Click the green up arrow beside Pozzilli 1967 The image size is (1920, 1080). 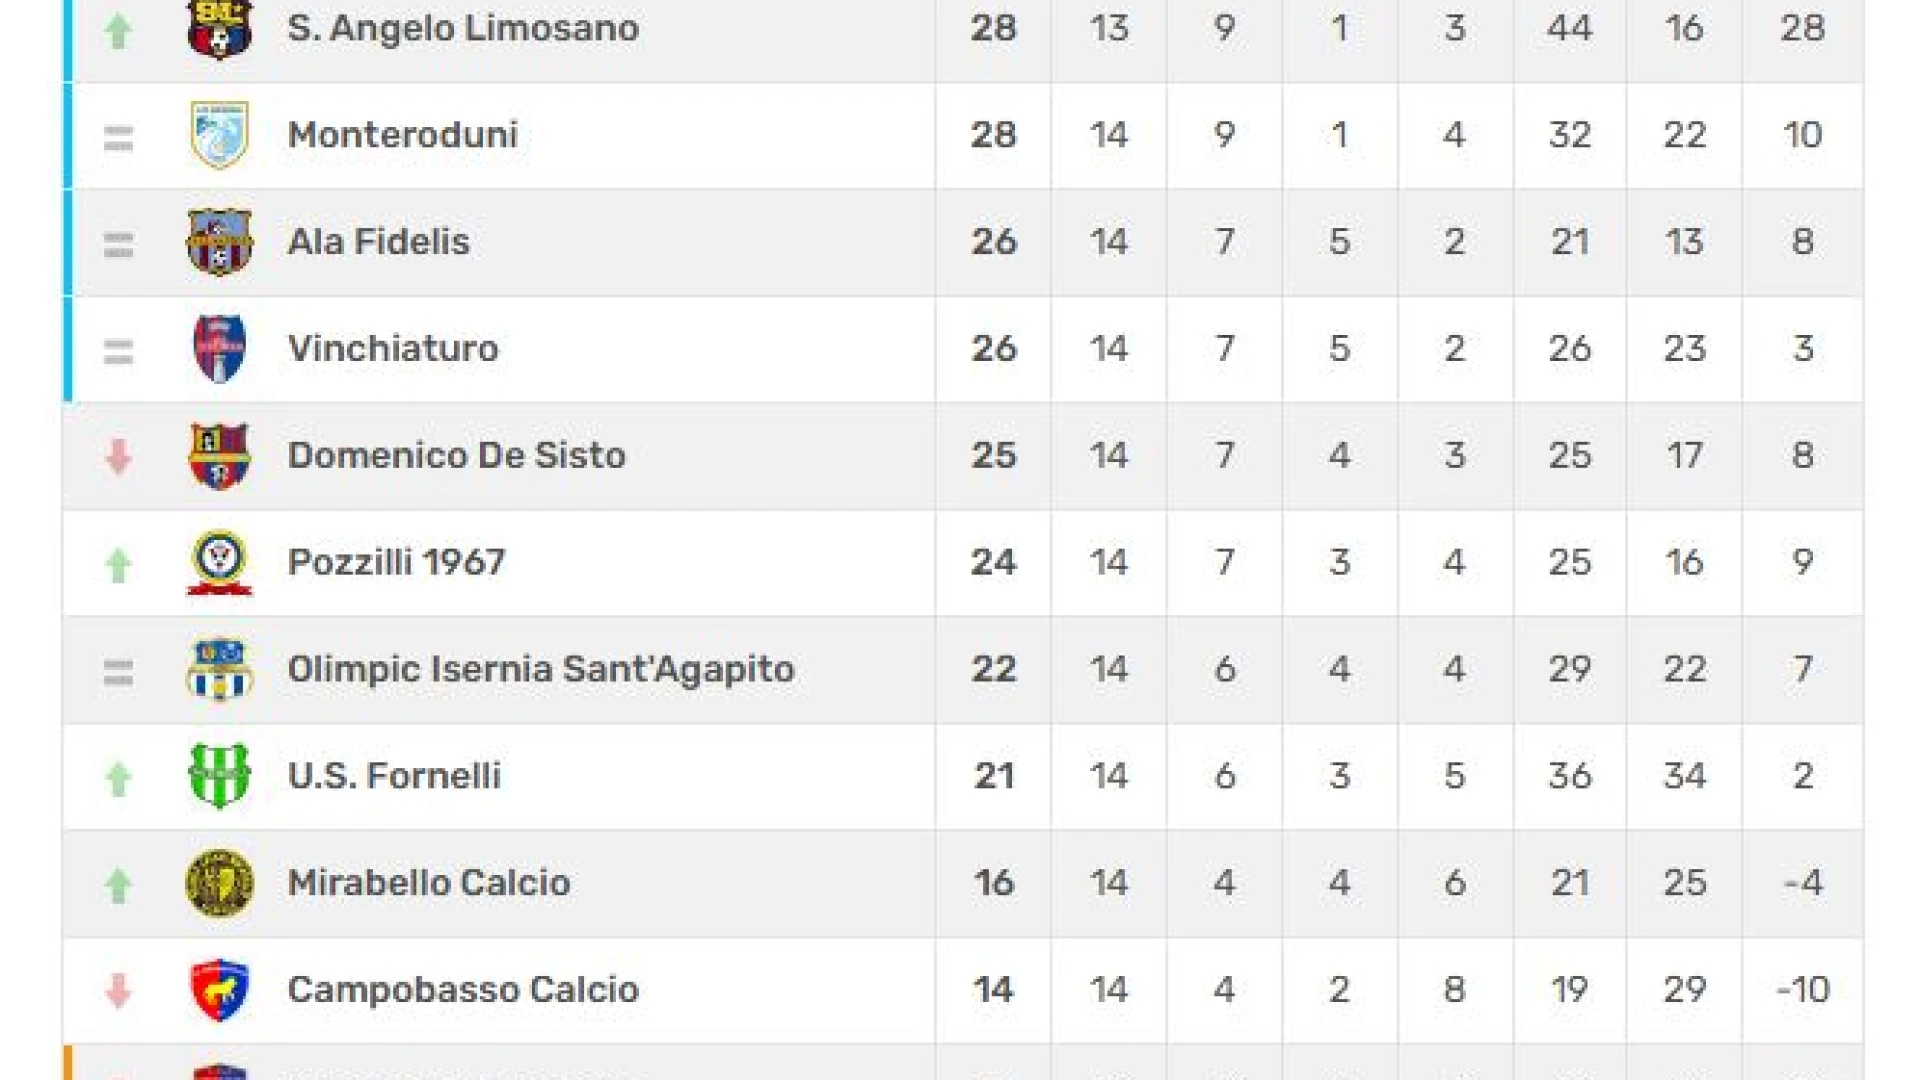click(118, 565)
